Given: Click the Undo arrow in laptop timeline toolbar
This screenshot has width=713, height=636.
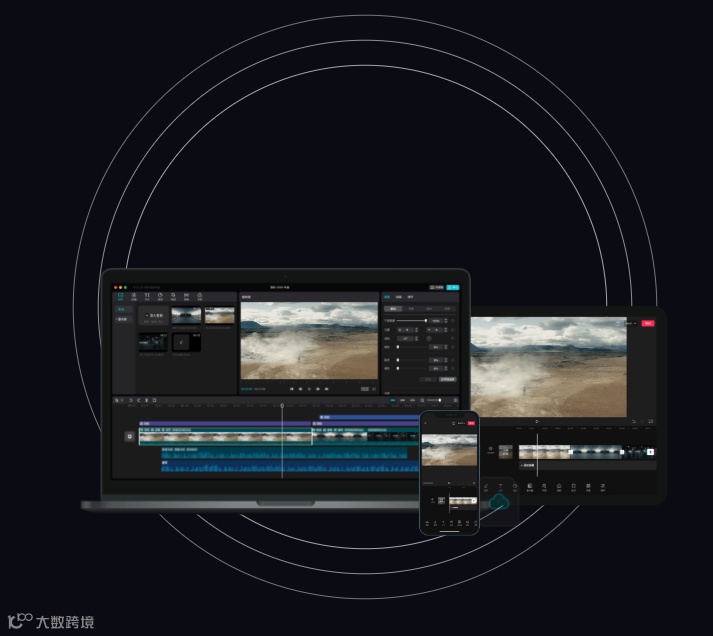Looking at the screenshot, I should pyautogui.click(x=131, y=401).
